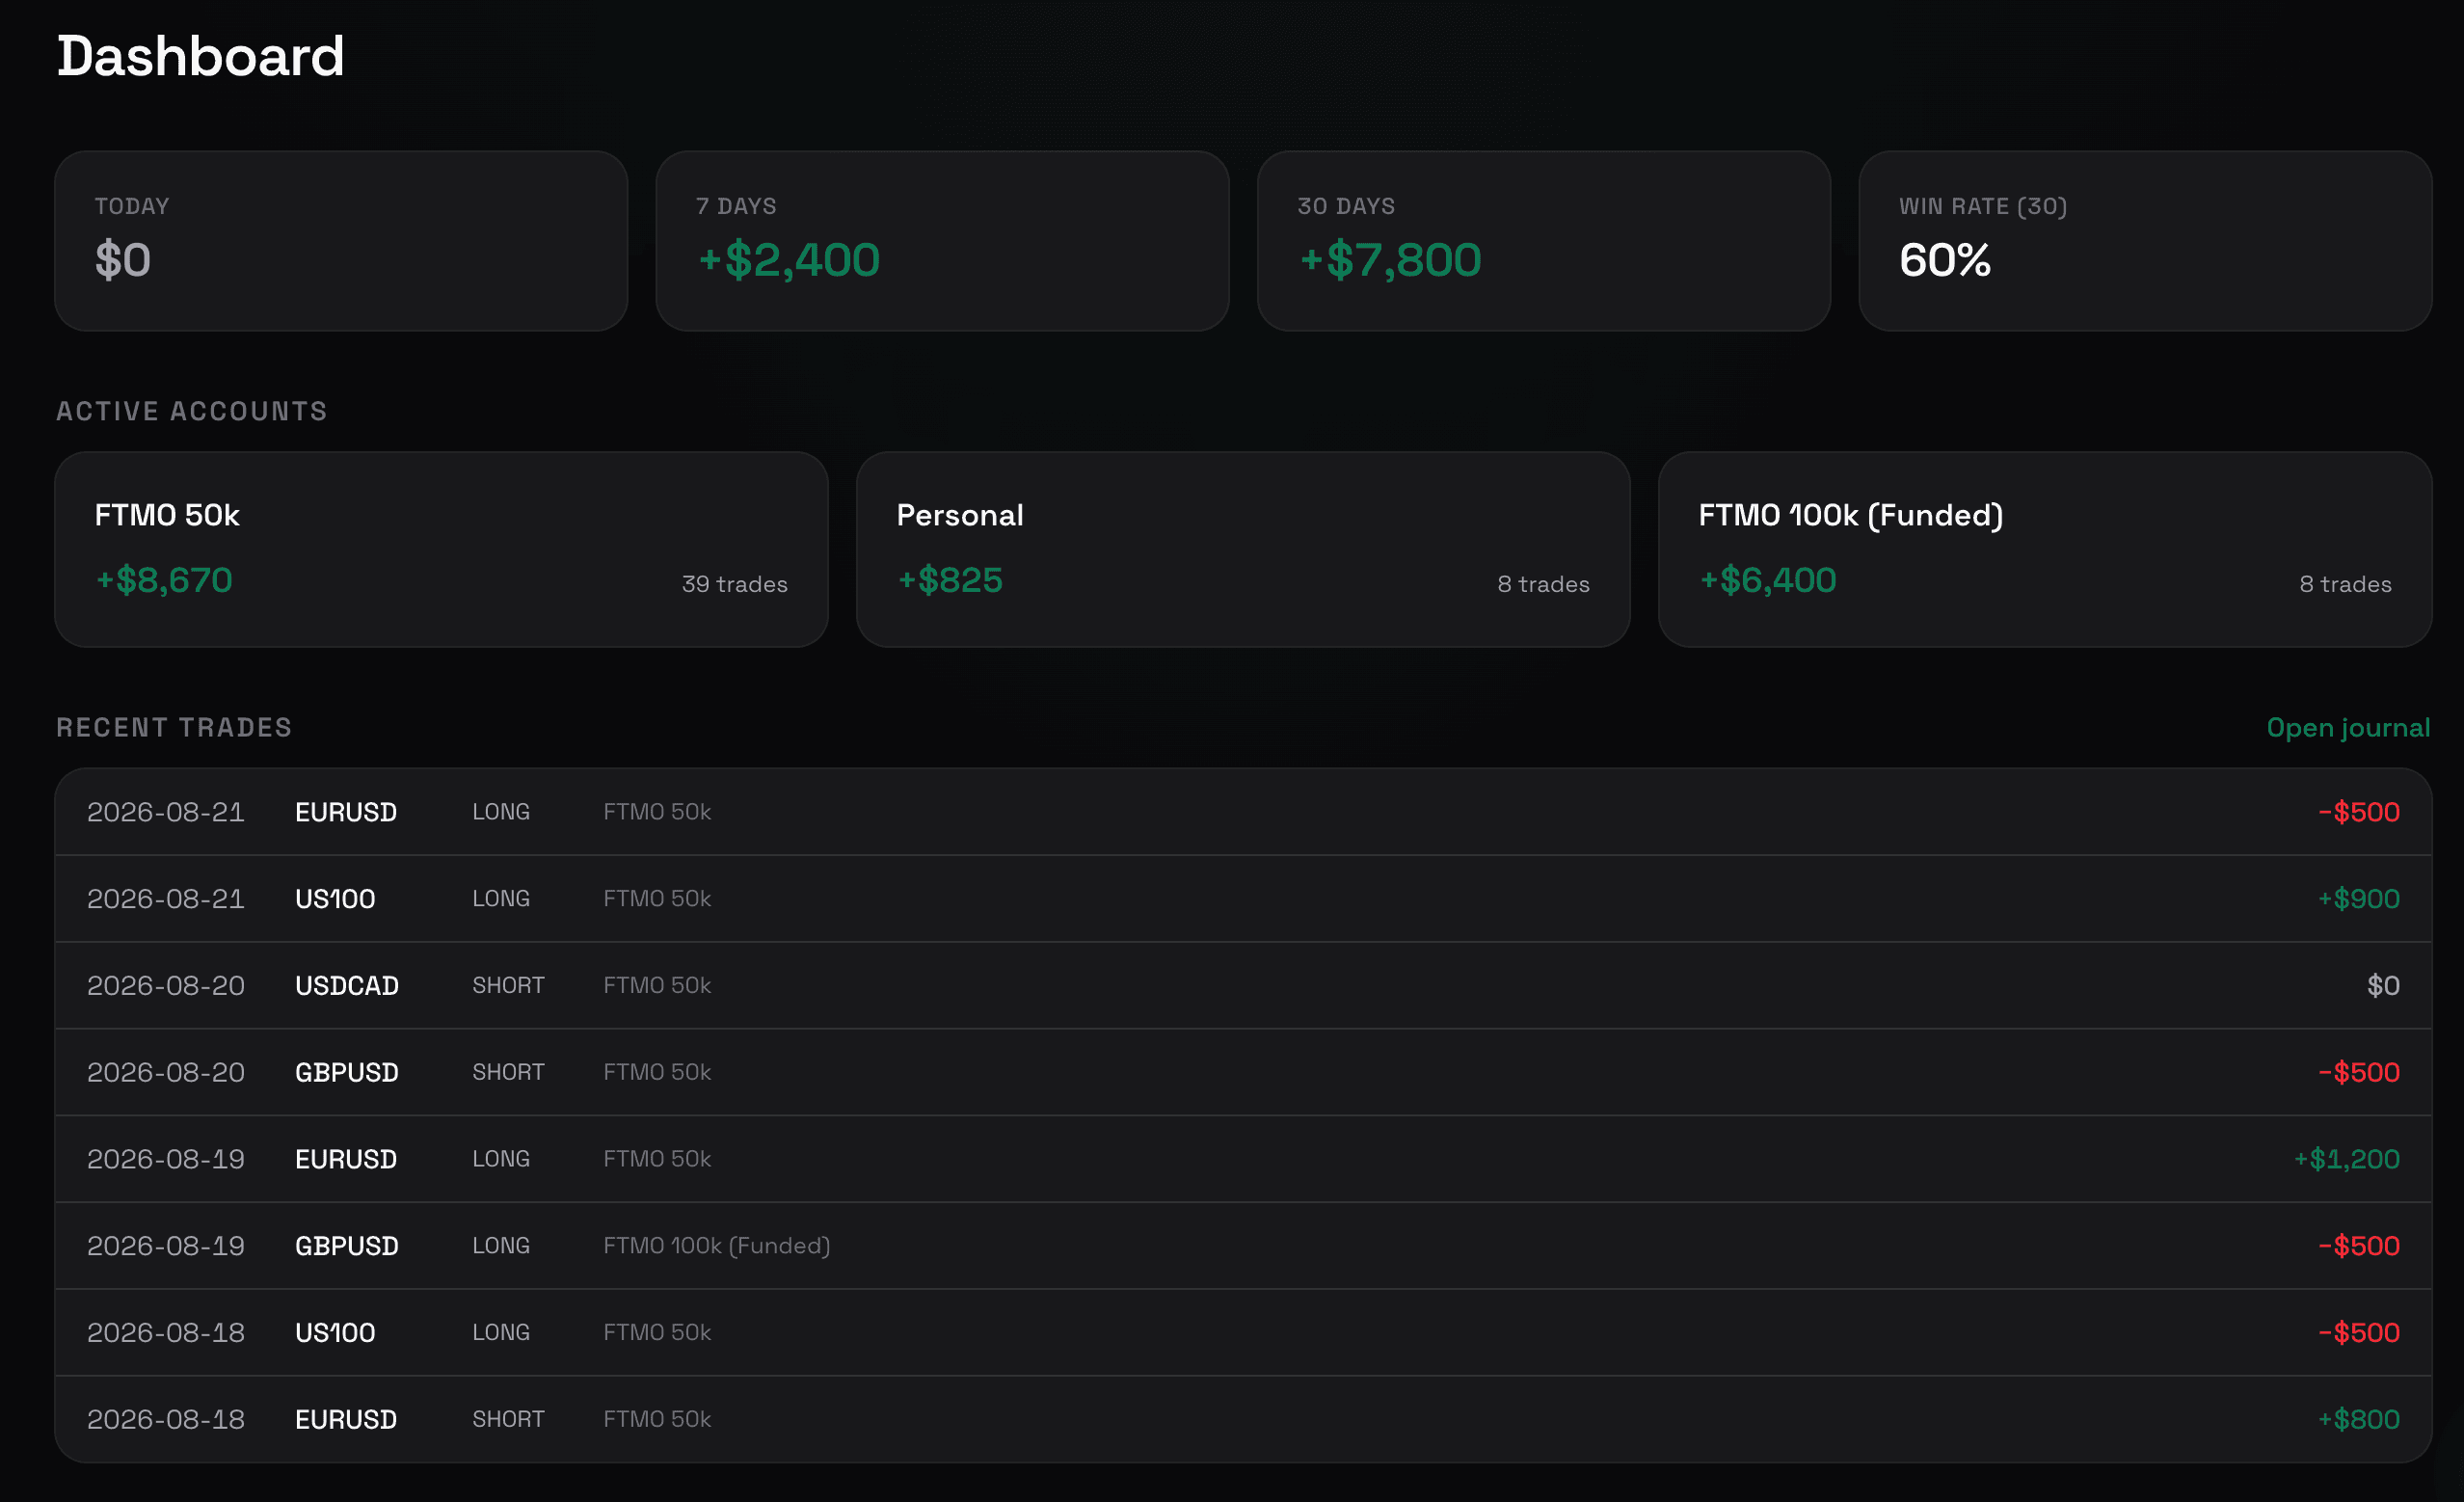This screenshot has height=1502, width=2464.
Task: Click the WIN RATE (30) 60% card
Action: [x=2145, y=241]
